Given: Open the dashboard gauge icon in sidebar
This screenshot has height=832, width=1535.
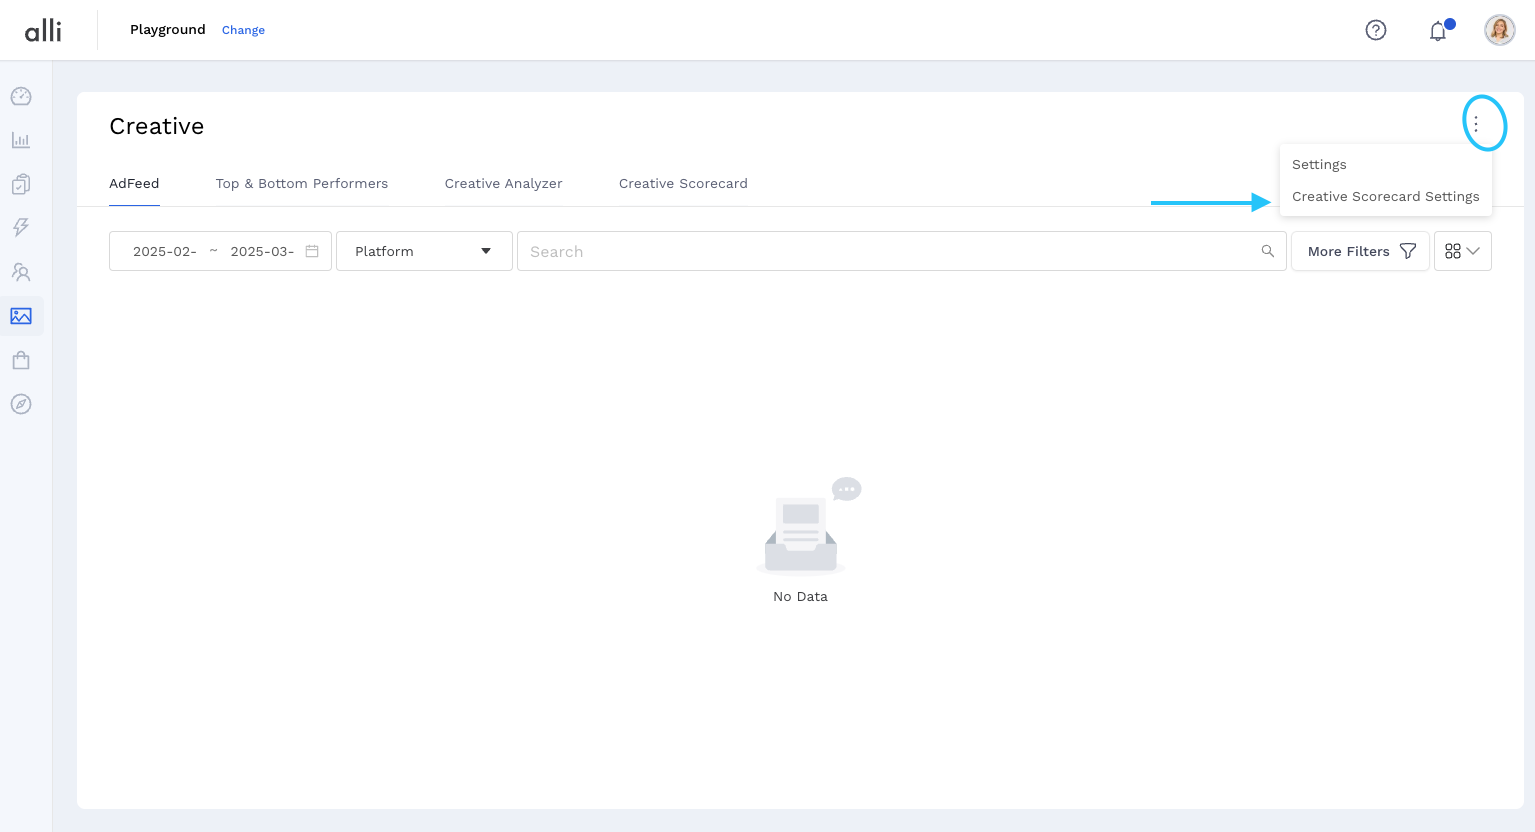Looking at the screenshot, I should tap(21, 96).
